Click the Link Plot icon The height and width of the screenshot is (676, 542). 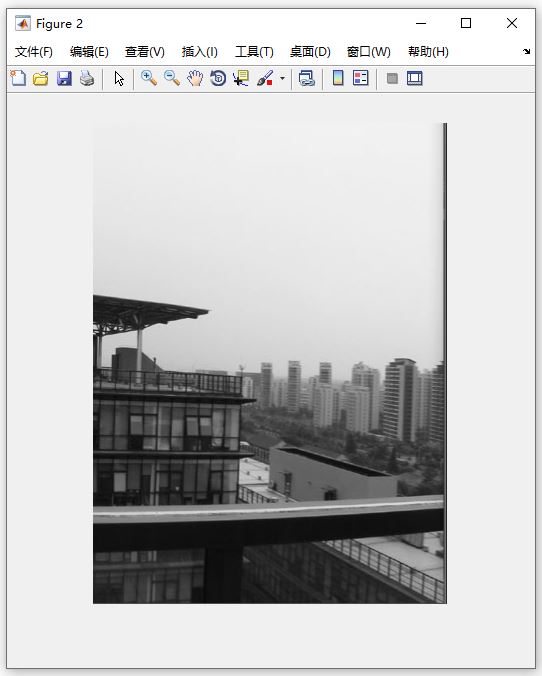pos(307,78)
